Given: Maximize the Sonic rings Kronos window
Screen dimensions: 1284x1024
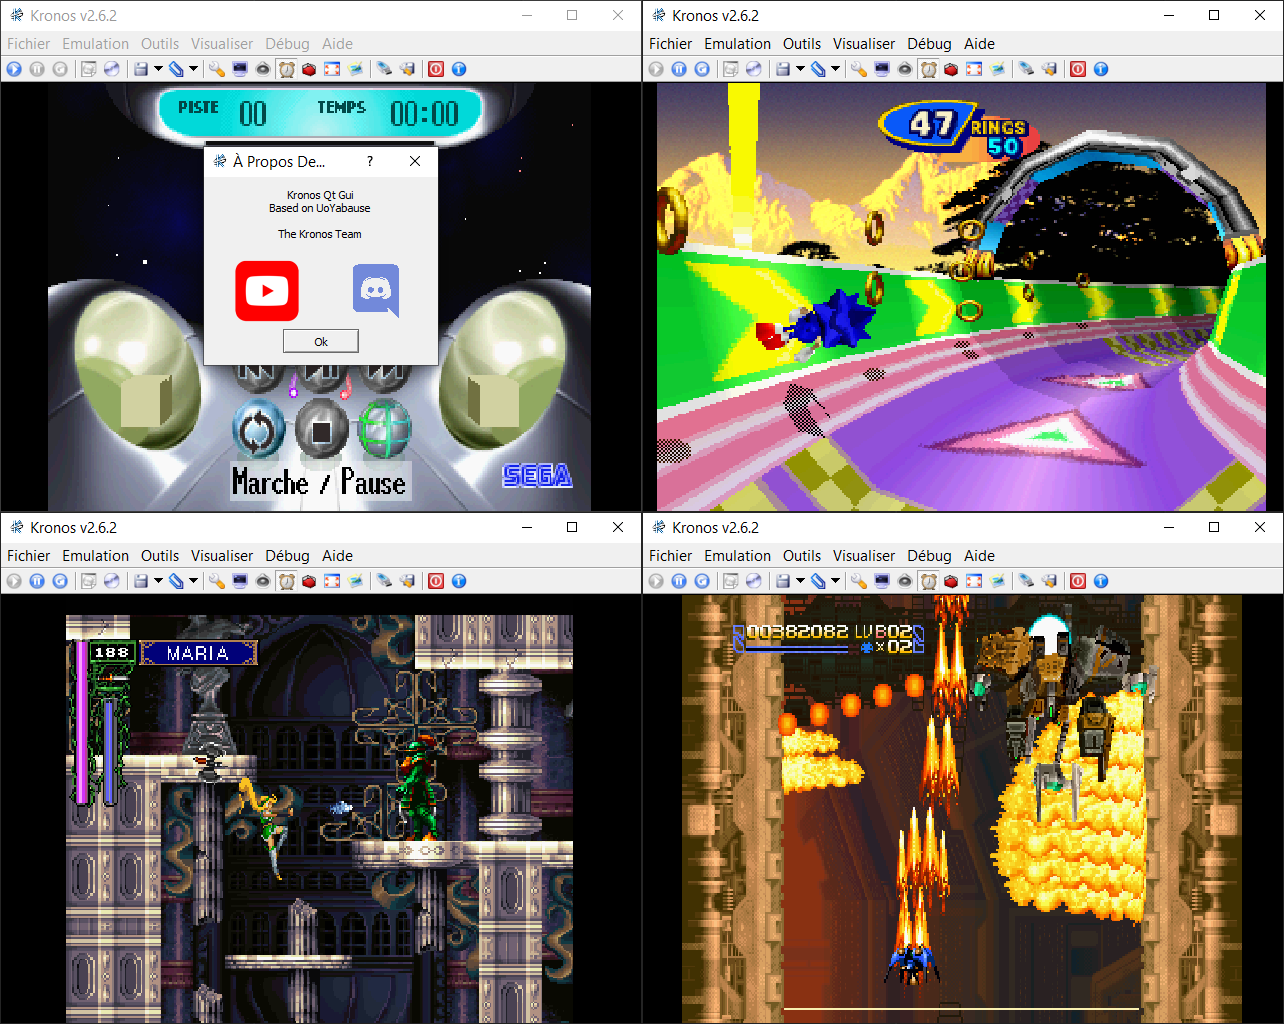Looking at the screenshot, I should (1214, 15).
